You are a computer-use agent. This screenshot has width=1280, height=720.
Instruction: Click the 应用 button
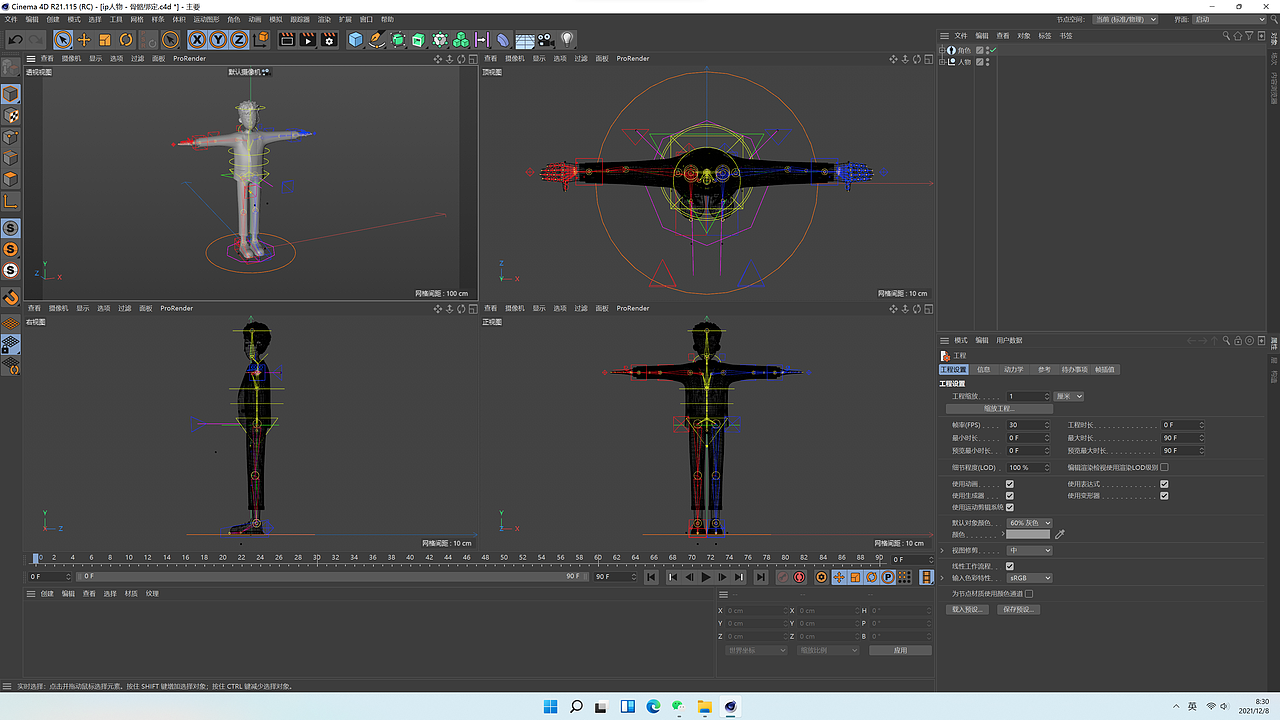[899, 649]
